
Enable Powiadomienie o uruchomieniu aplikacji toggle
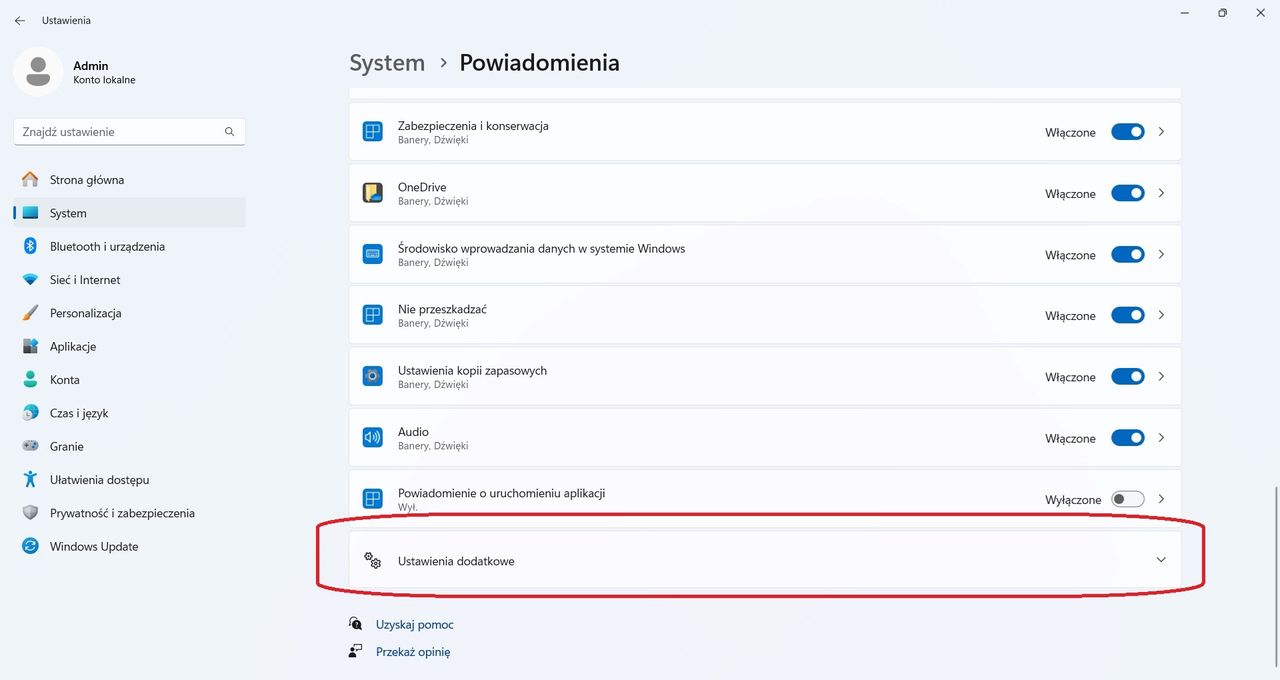[1127, 499]
